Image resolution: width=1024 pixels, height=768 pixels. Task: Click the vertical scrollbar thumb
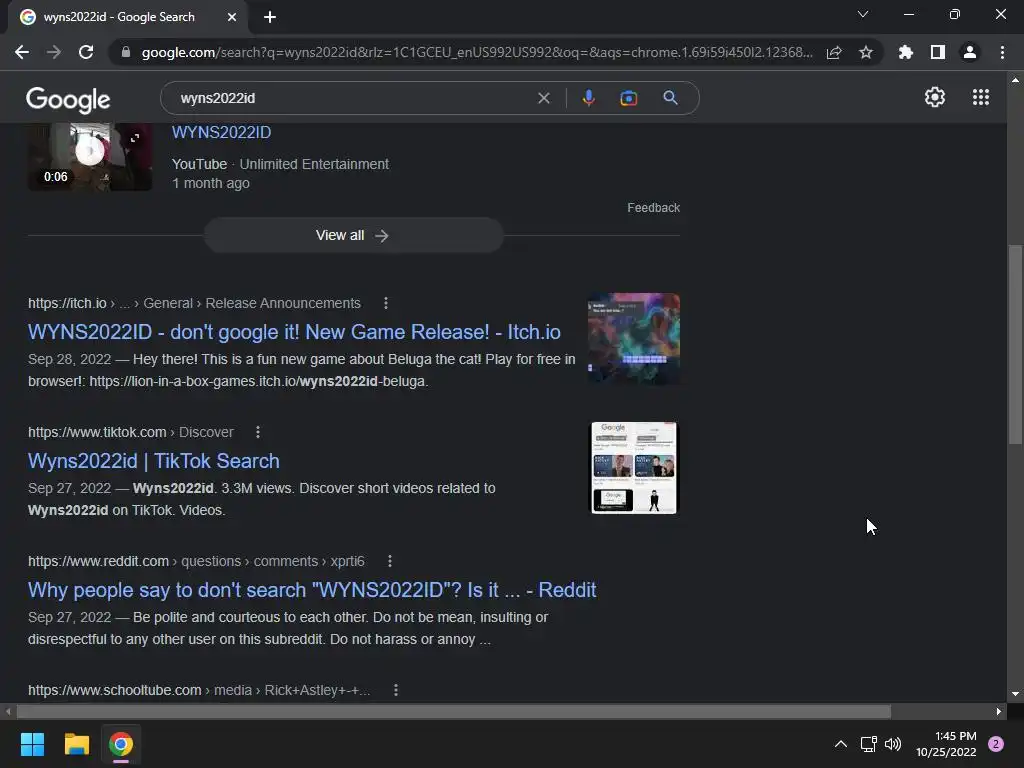pyautogui.click(x=1015, y=345)
